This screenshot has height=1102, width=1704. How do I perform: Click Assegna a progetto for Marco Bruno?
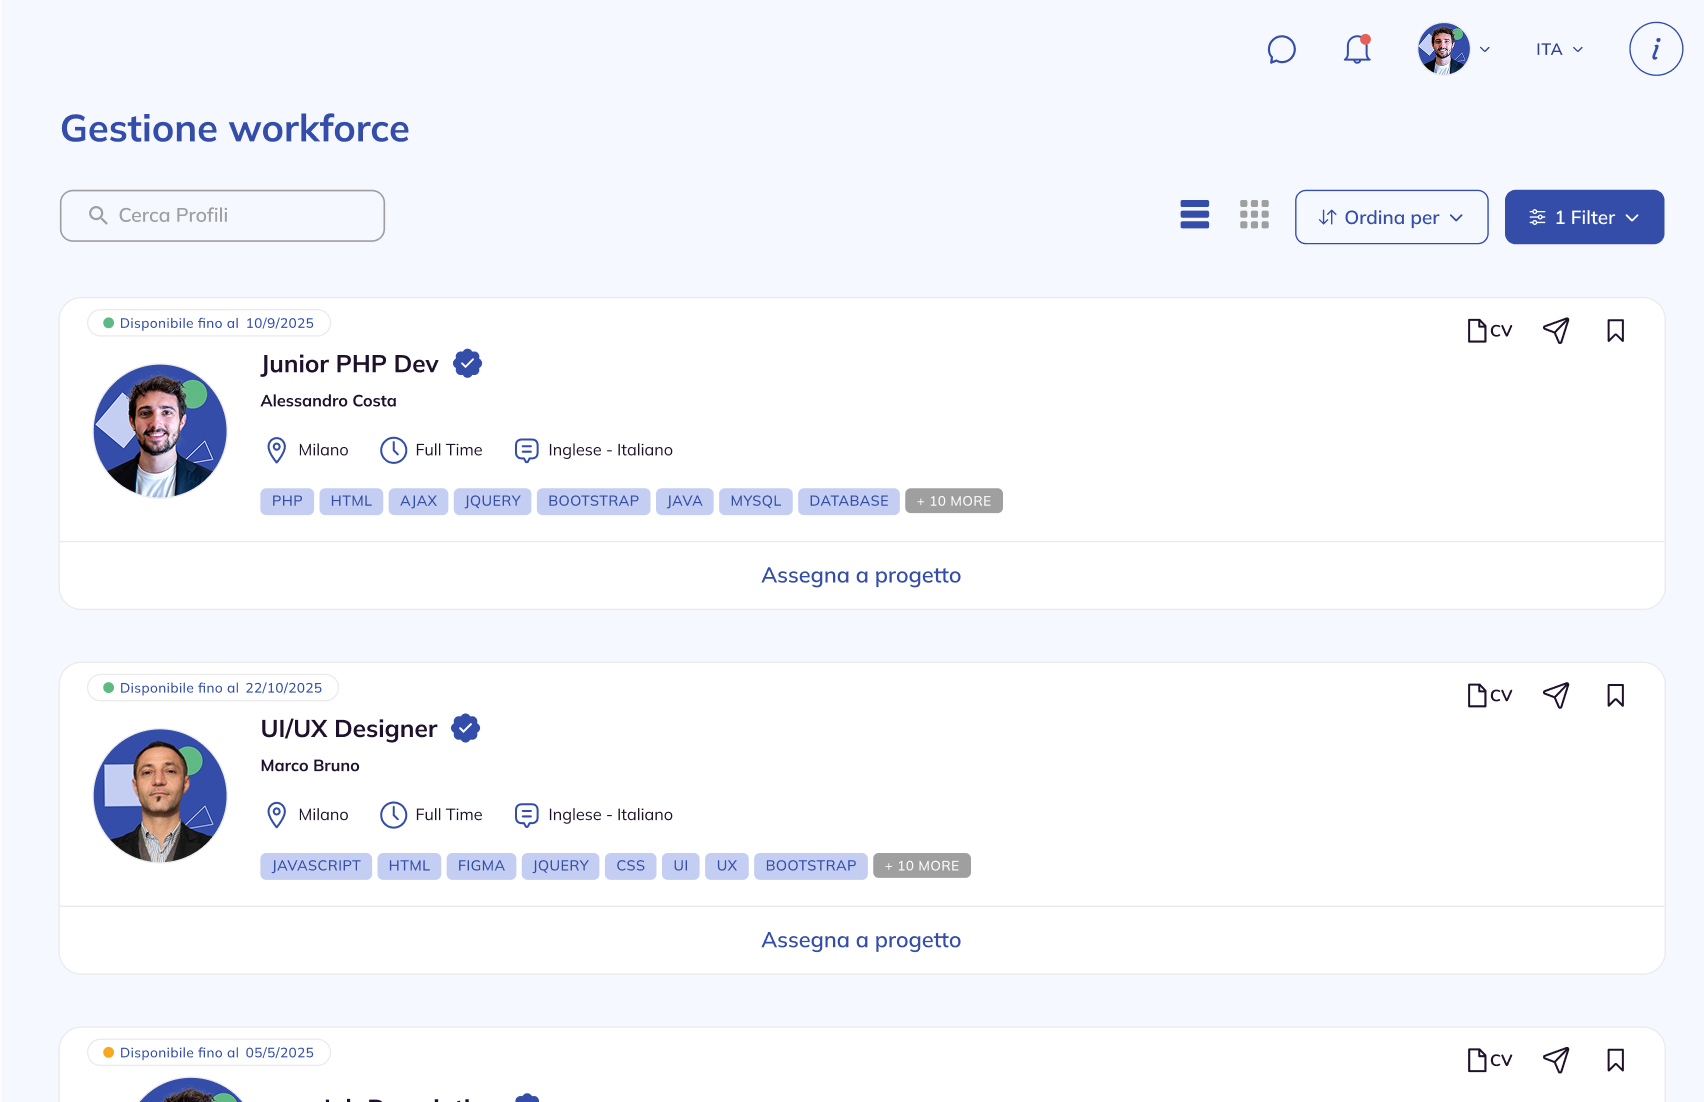[861, 940]
